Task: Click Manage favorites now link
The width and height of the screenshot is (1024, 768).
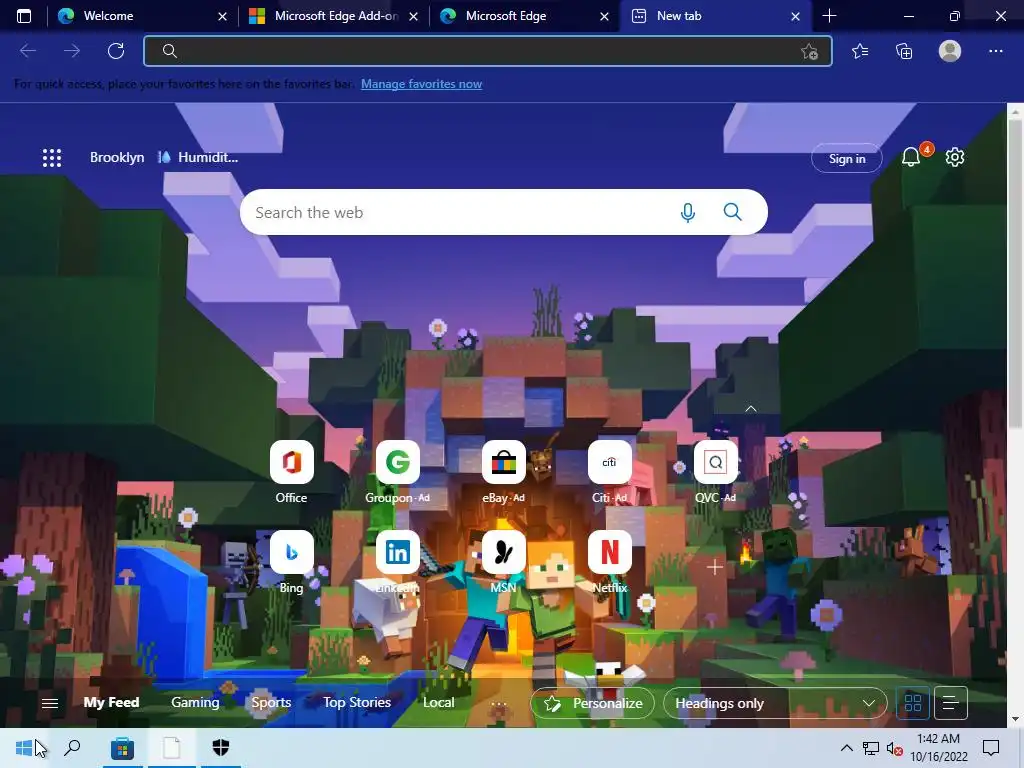Action: (421, 84)
